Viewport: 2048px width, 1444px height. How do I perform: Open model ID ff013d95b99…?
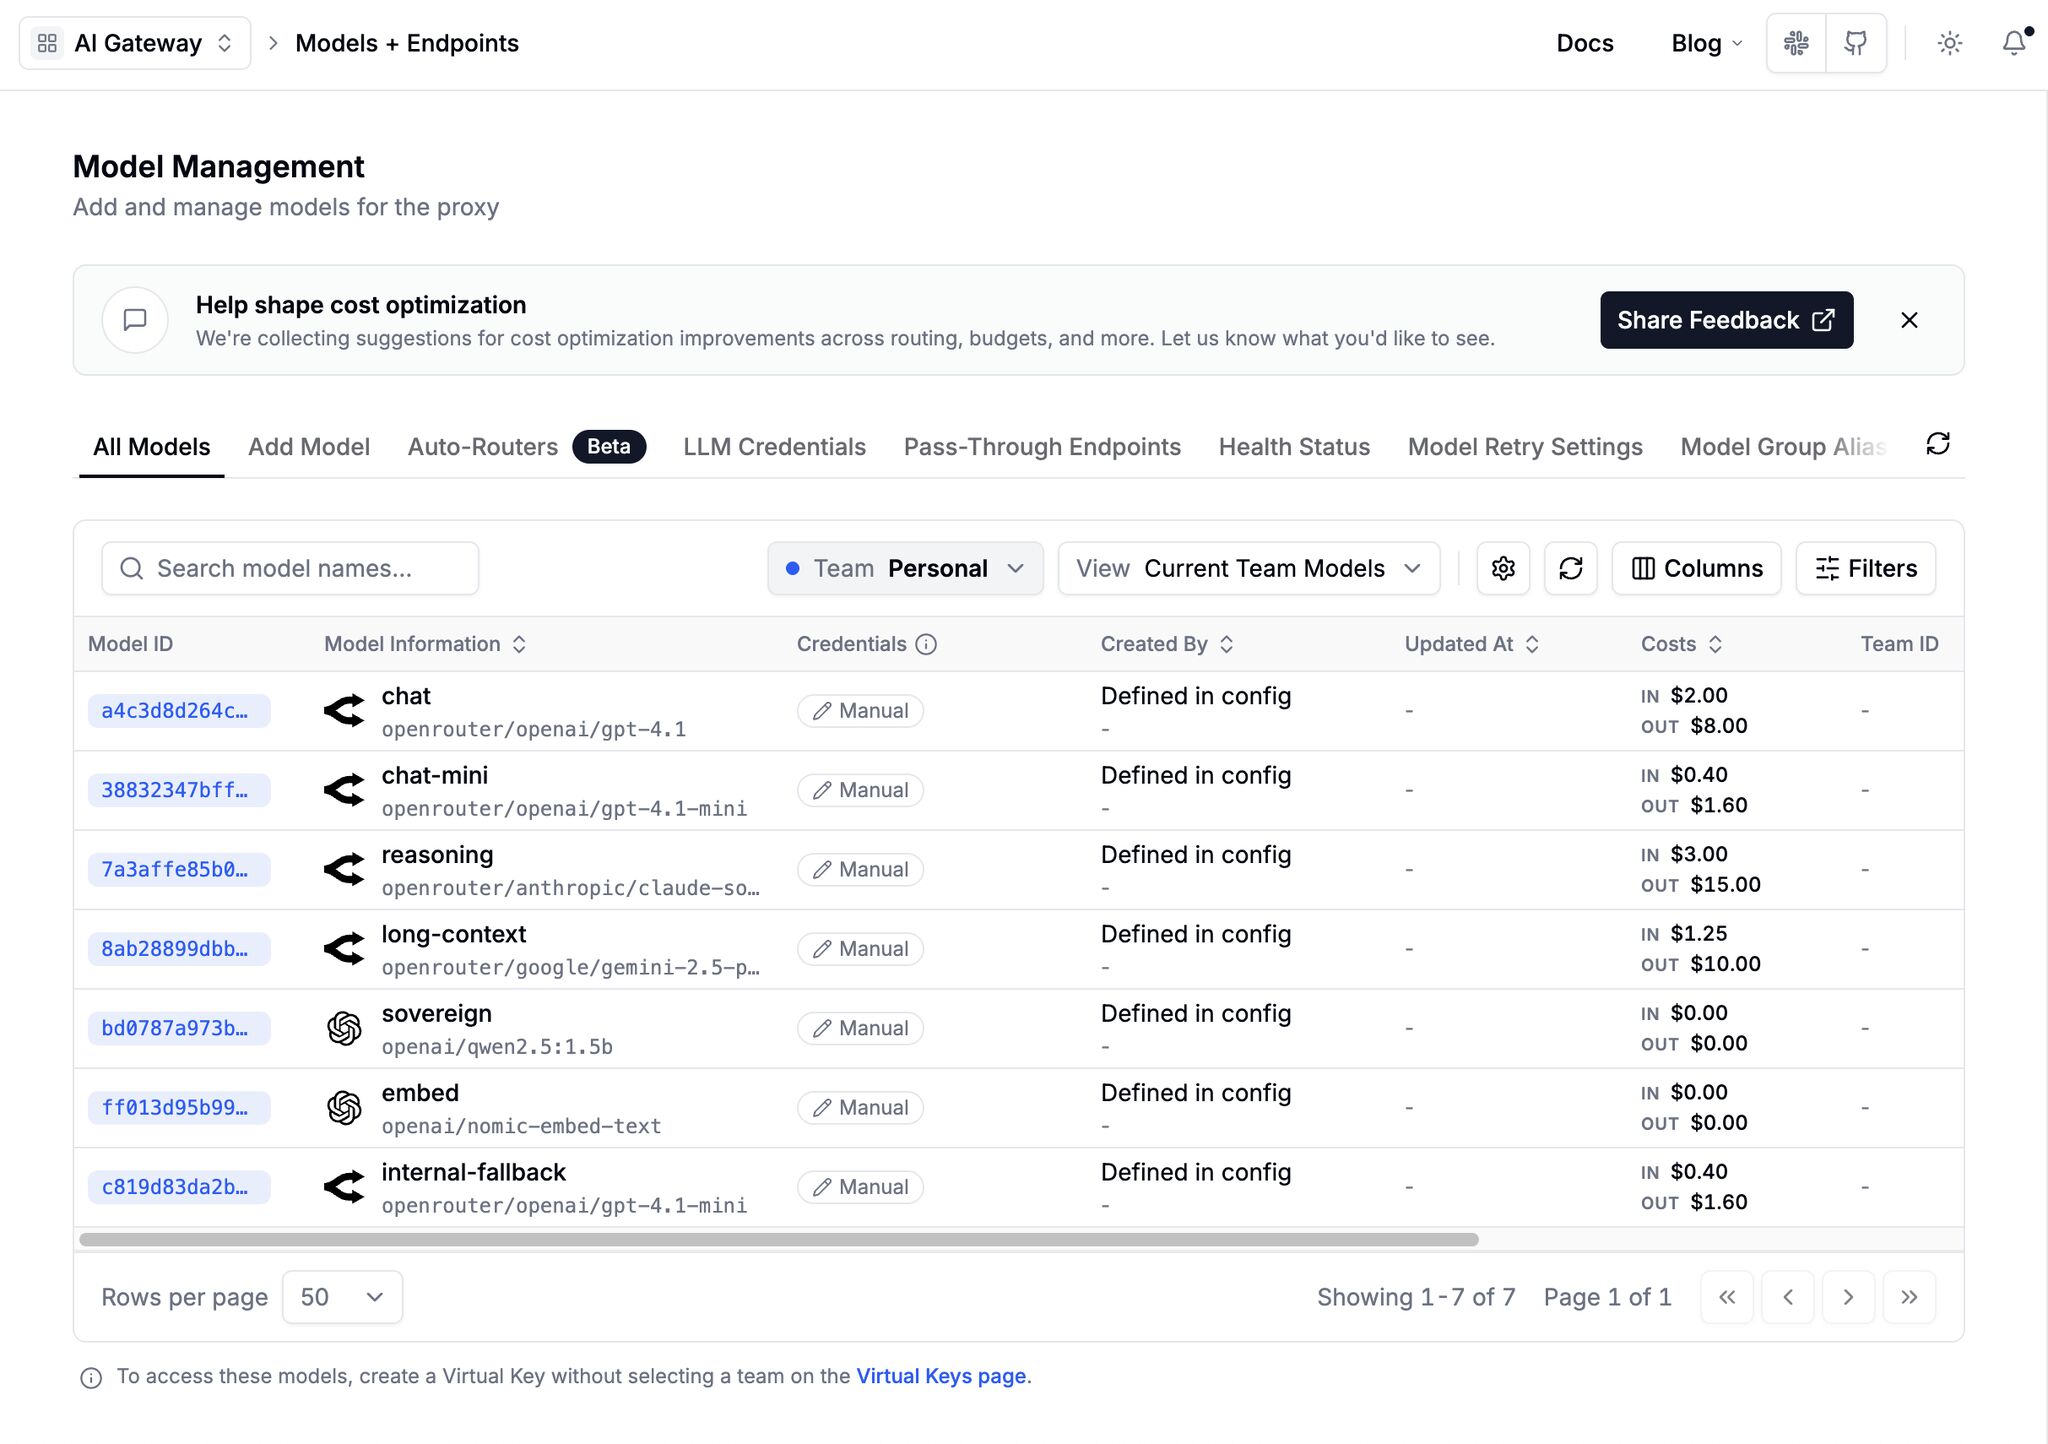179,1108
